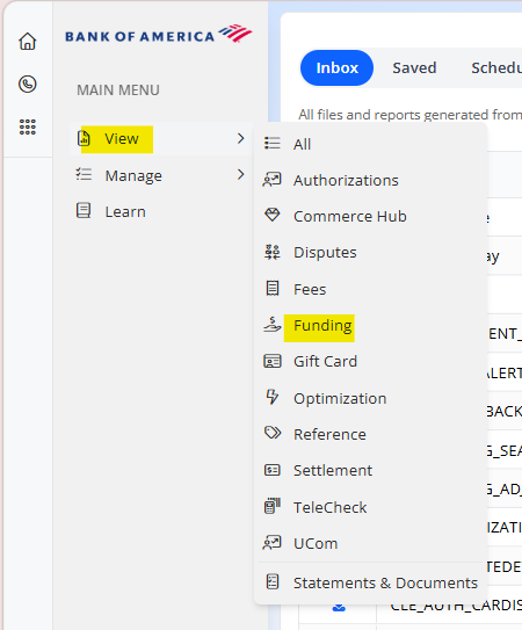522x630 pixels.
Task: Click the MAIN MENU heading text
Action: tap(118, 90)
